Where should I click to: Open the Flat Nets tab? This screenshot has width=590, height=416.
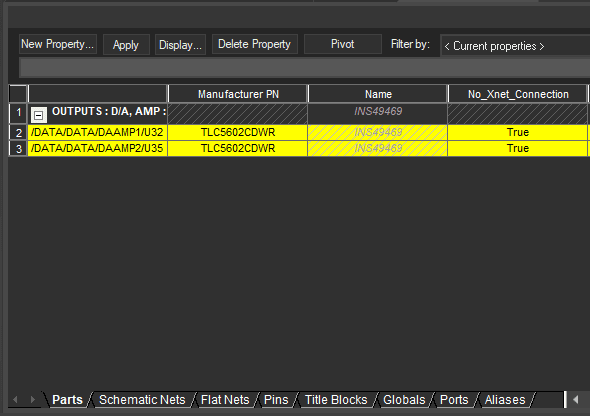click(225, 399)
